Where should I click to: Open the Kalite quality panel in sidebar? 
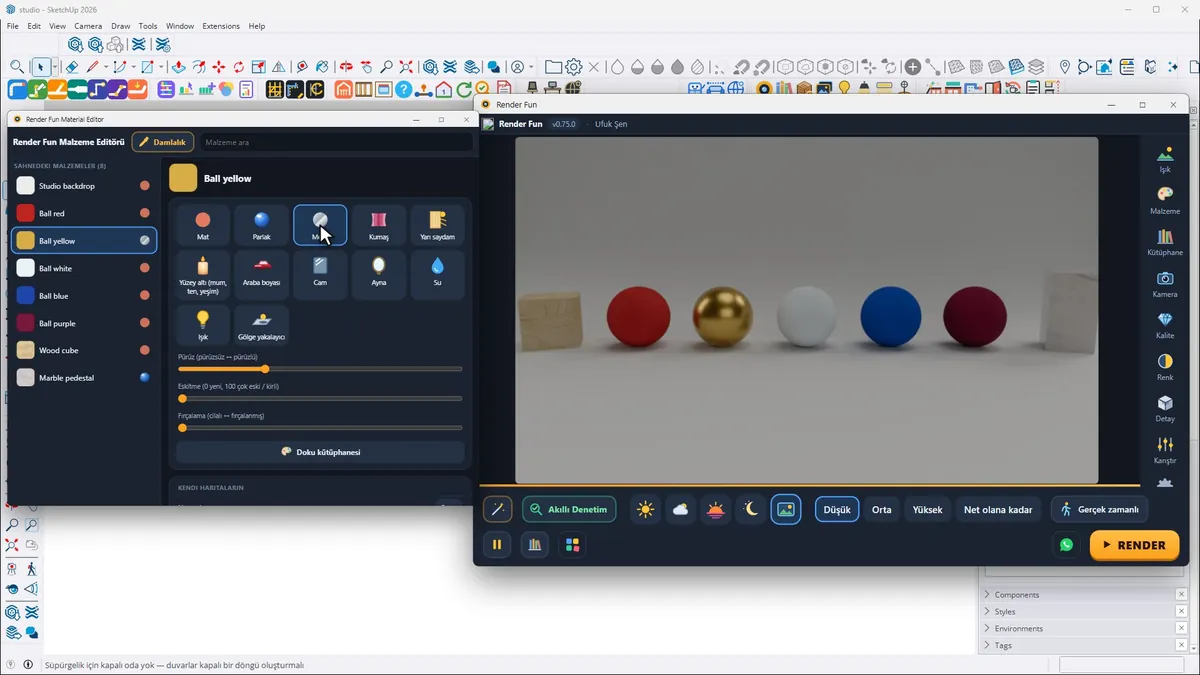pos(1165,326)
